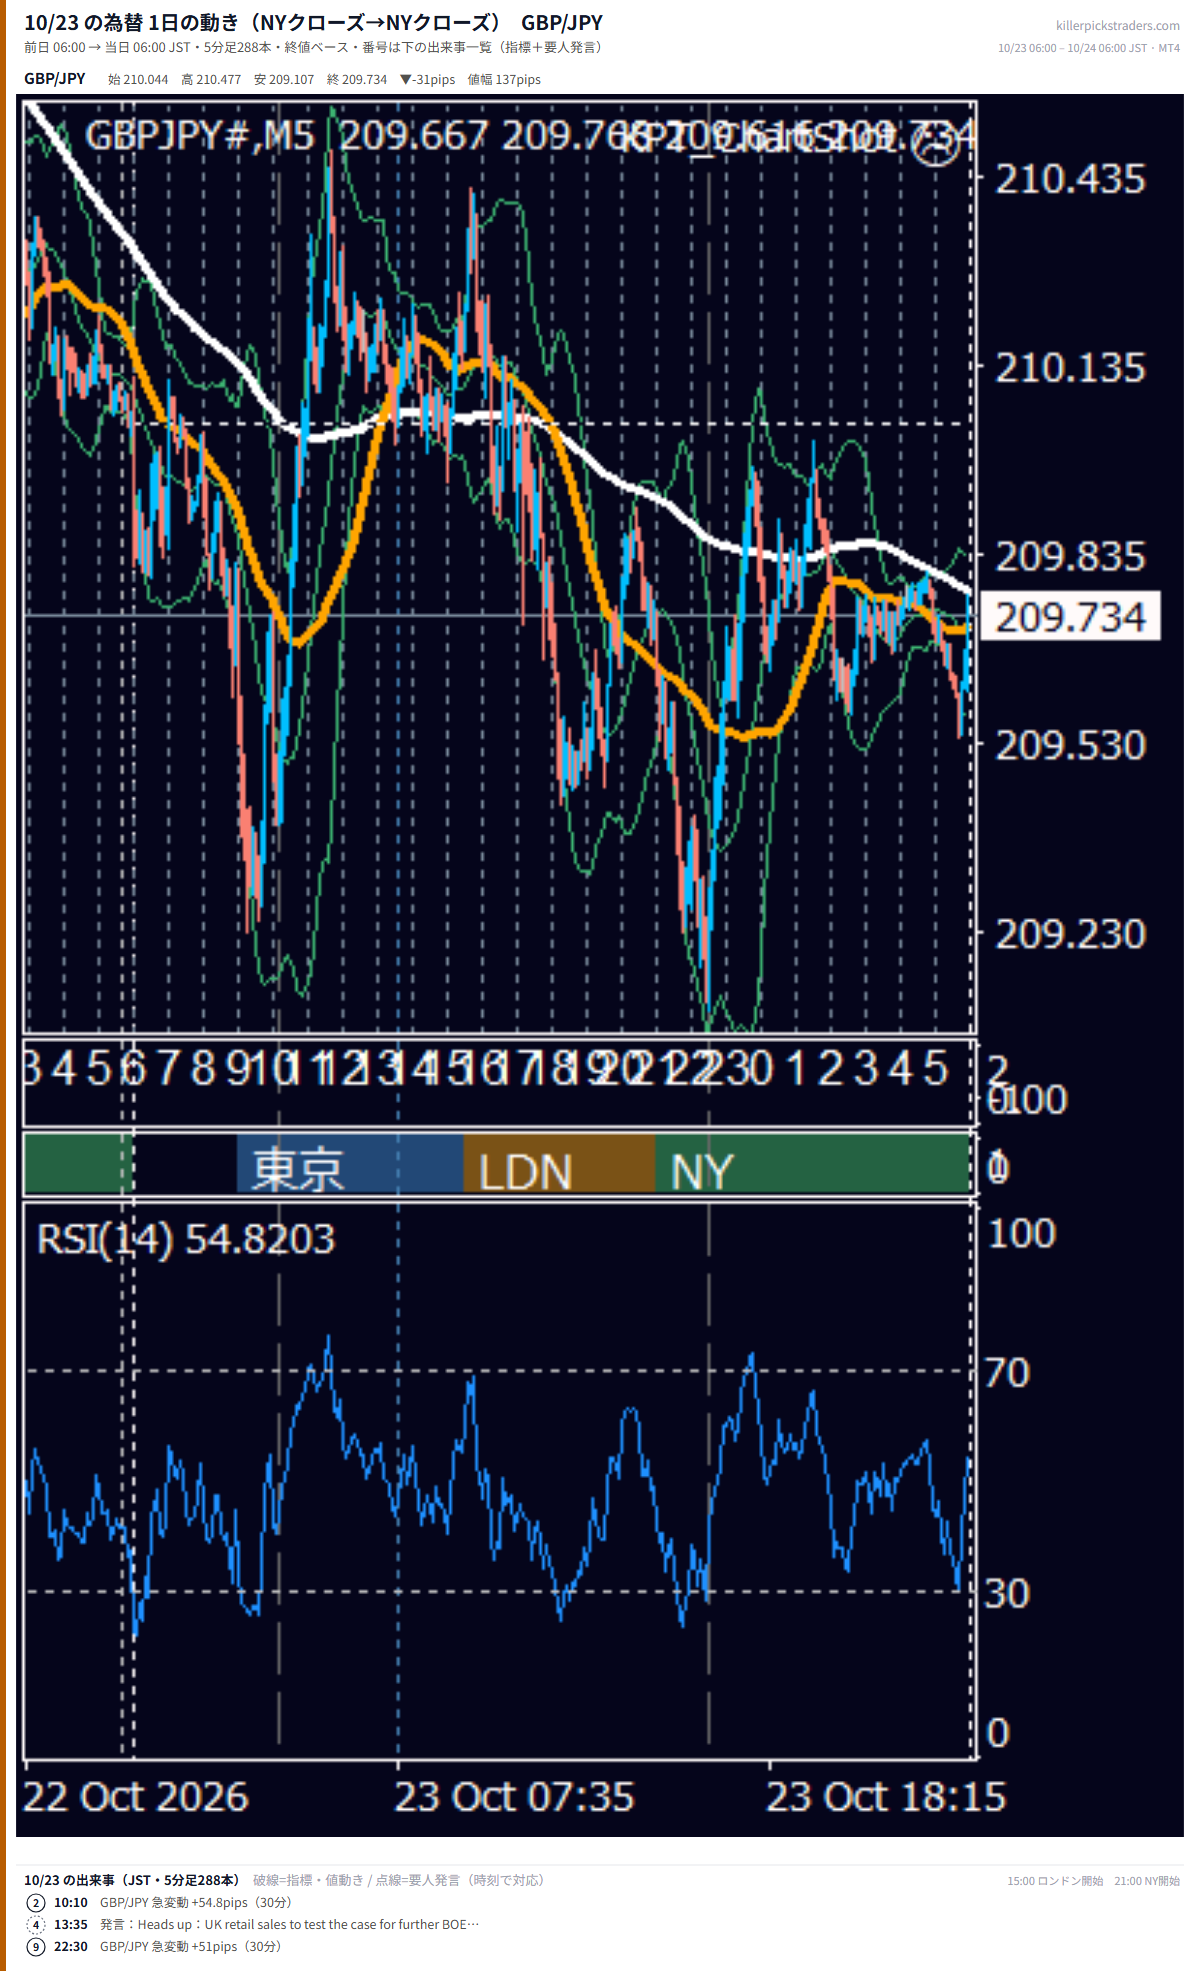The width and height of the screenshot is (1200, 1971).
Task: Select the 13:35 UK retail sales headline
Action: (x=289, y=1924)
